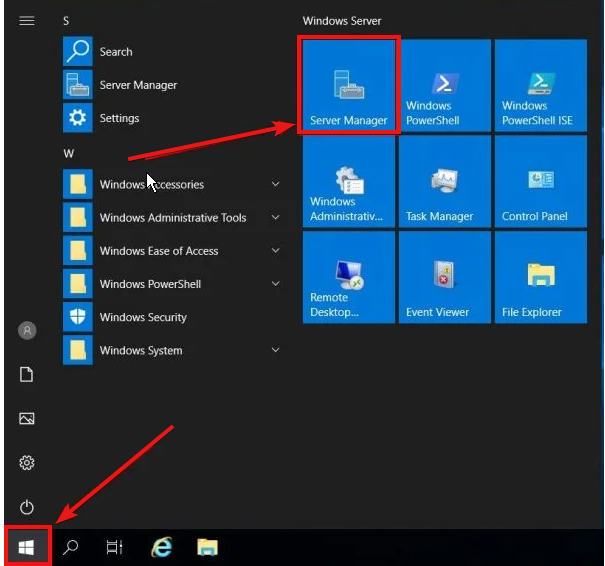Open the Windows PowerShell ISE tile
This screenshot has height=566, width=605.
pyautogui.click(x=541, y=86)
